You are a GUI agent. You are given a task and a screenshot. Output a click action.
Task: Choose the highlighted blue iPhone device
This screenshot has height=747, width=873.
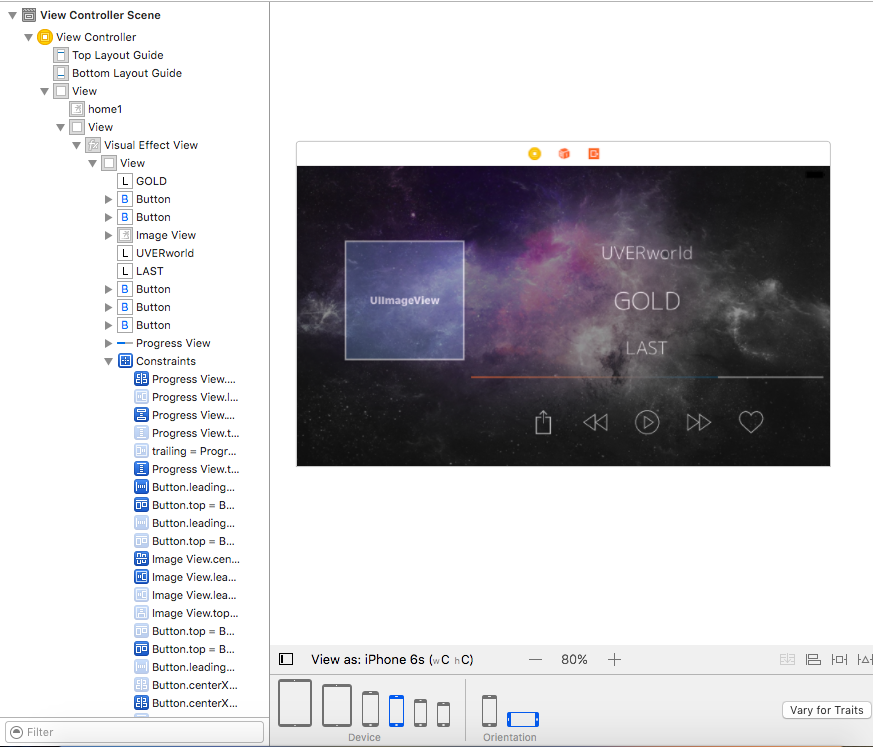coord(396,711)
